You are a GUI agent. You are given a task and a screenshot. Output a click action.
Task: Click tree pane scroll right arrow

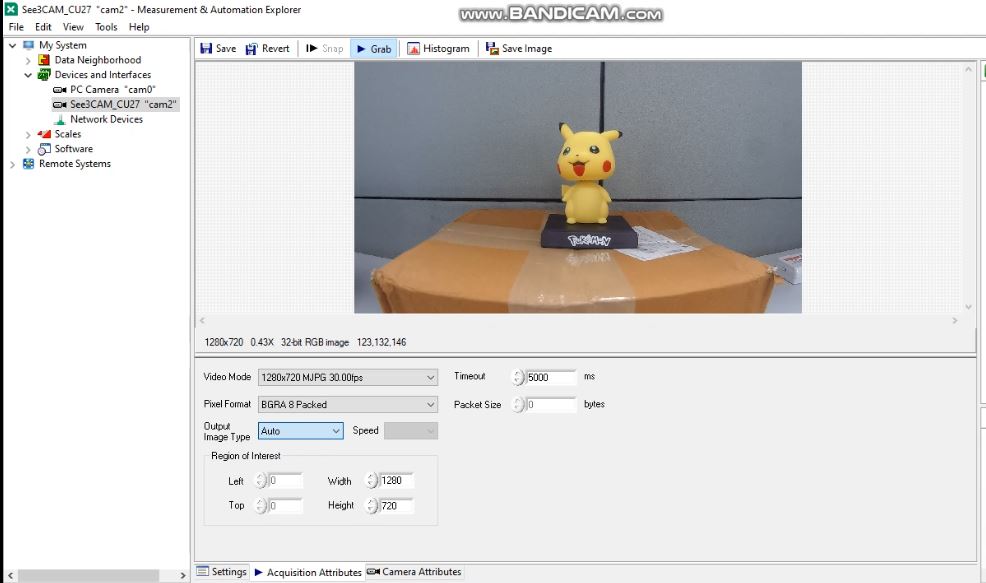pos(182,575)
